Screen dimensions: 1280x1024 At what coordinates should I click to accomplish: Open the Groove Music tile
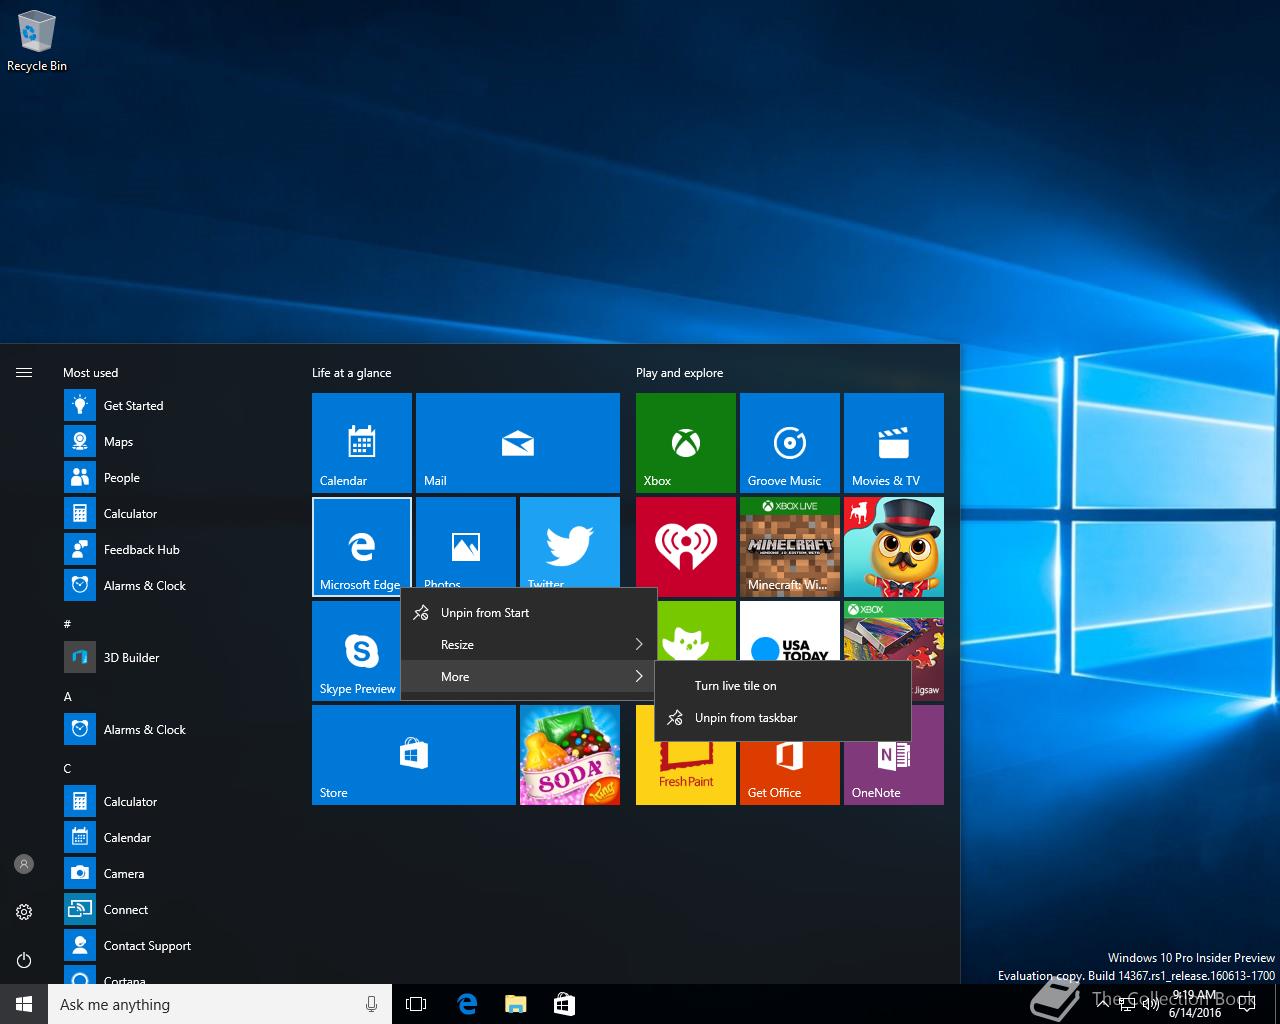(790, 442)
